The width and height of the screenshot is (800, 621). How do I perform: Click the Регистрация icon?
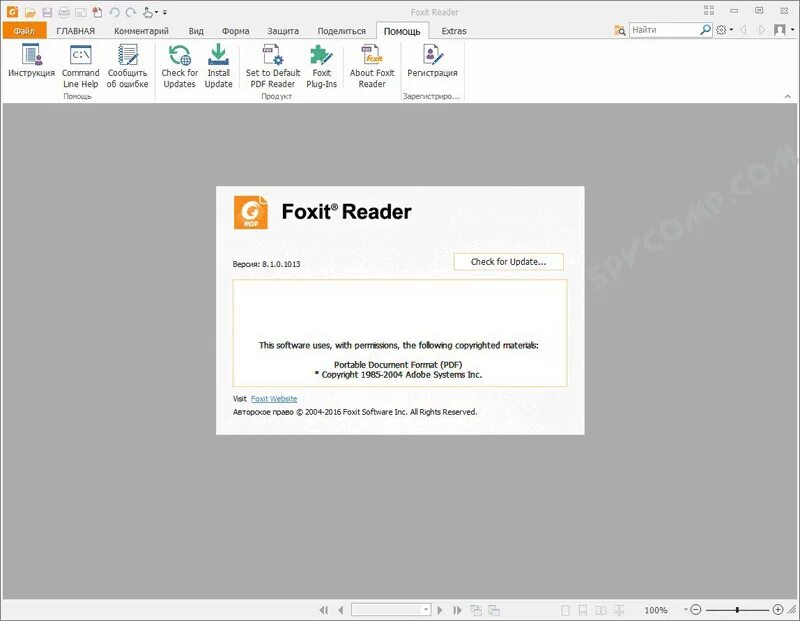point(434,68)
